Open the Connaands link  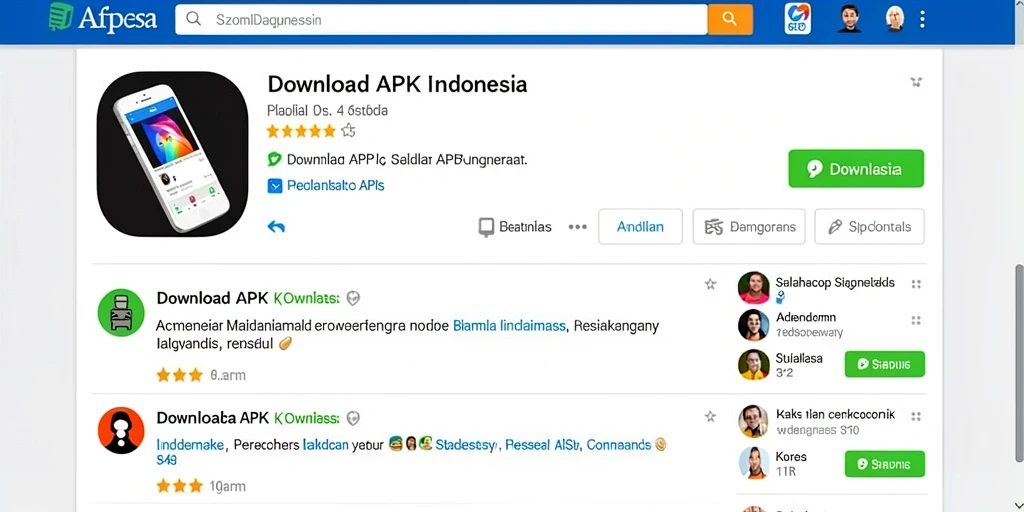pyautogui.click(x=618, y=445)
